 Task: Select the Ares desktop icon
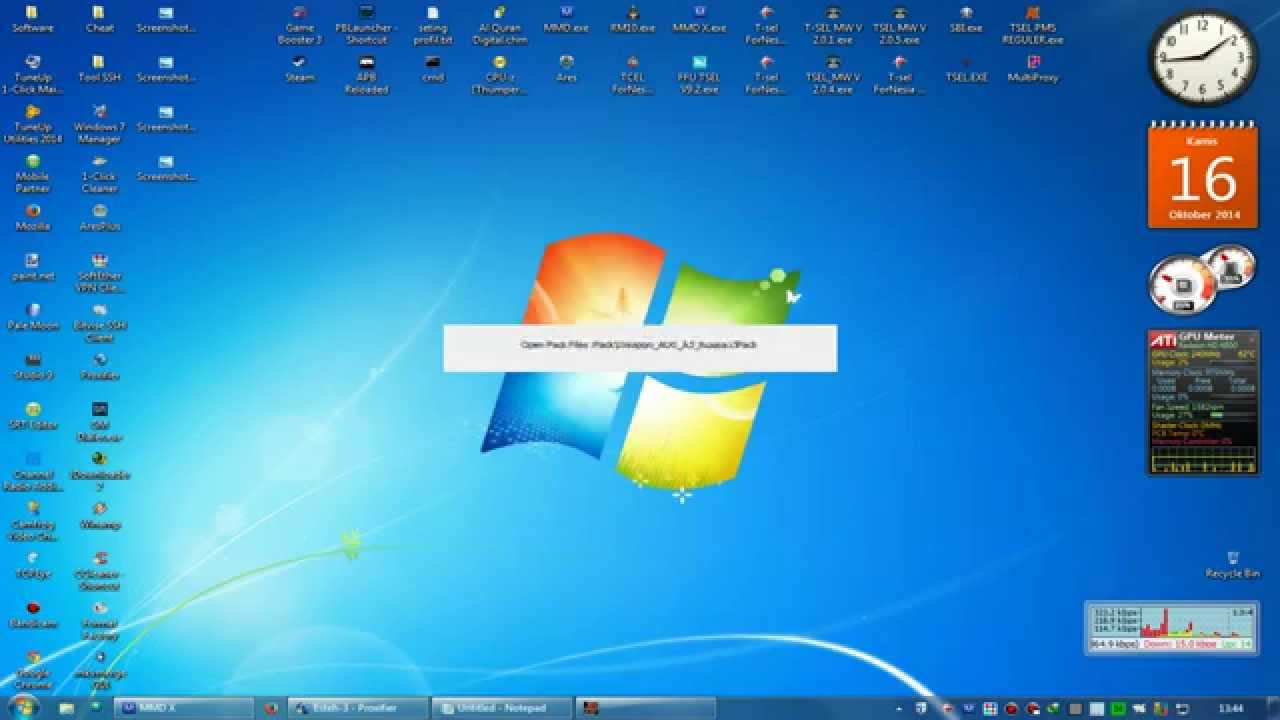pyautogui.click(x=566, y=68)
